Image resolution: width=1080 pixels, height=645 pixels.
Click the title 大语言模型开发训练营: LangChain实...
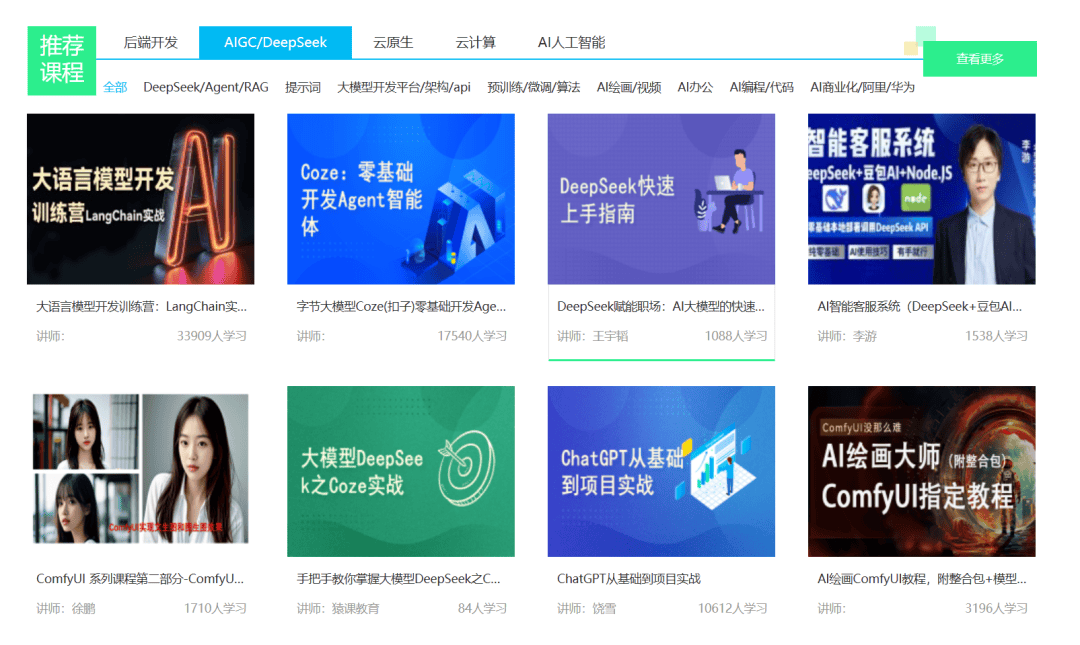tap(141, 307)
